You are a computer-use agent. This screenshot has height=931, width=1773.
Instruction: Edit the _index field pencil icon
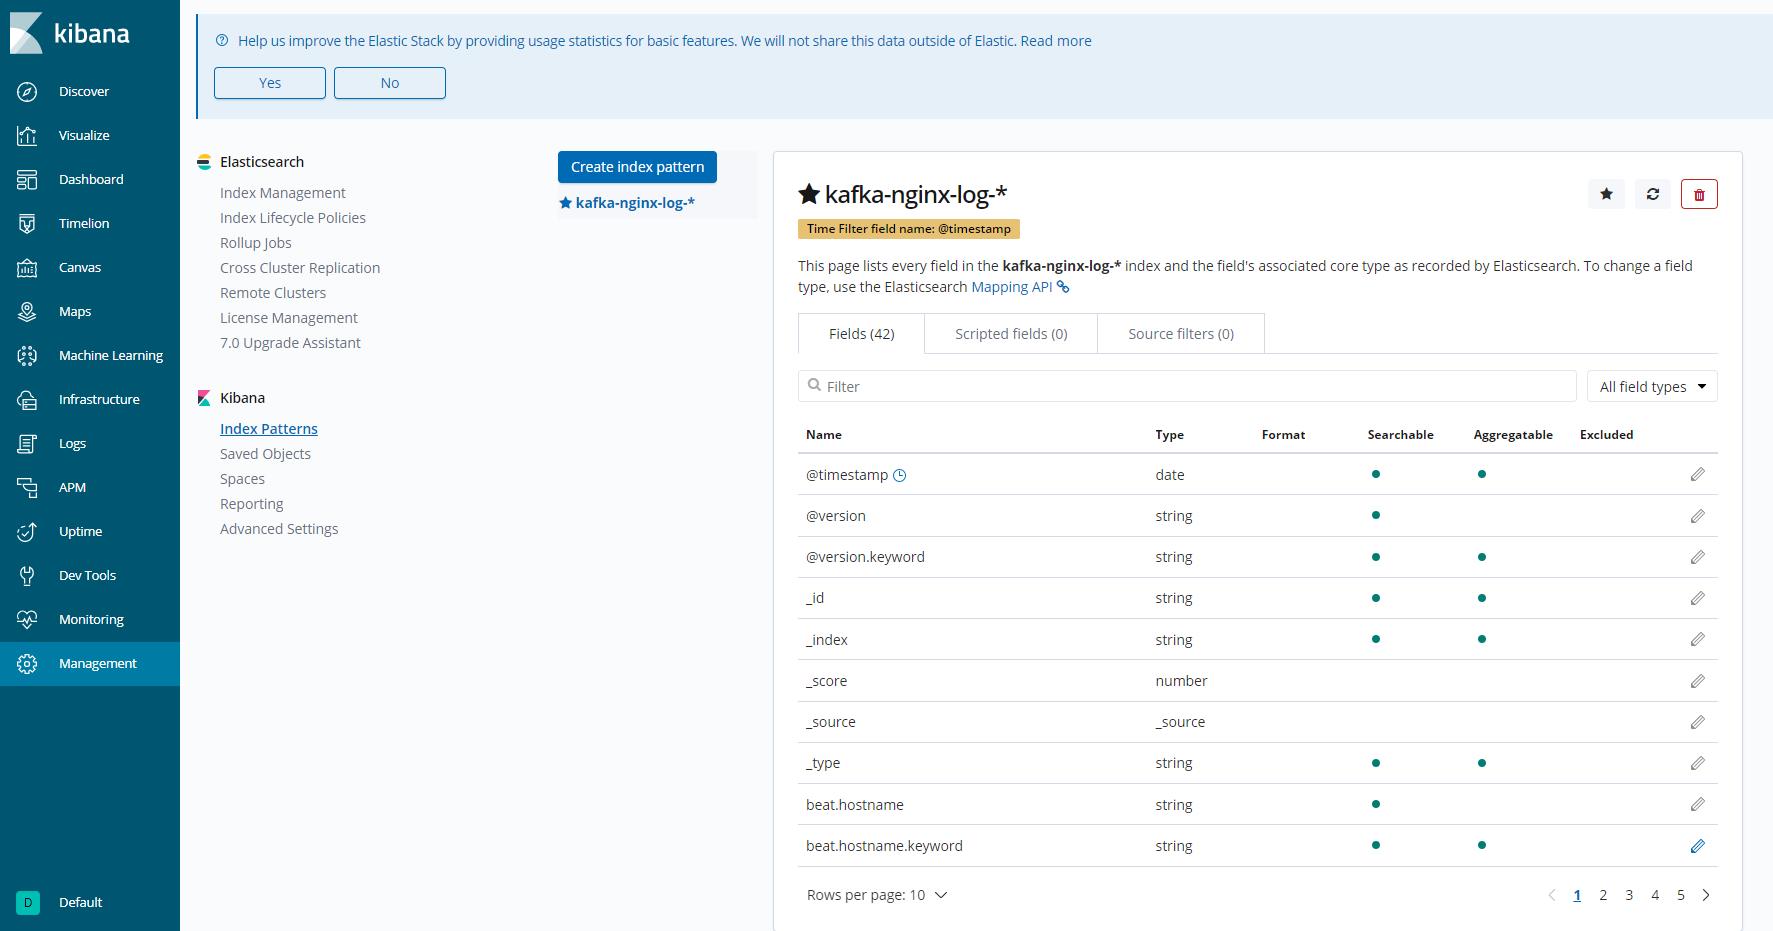[1697, 639]
